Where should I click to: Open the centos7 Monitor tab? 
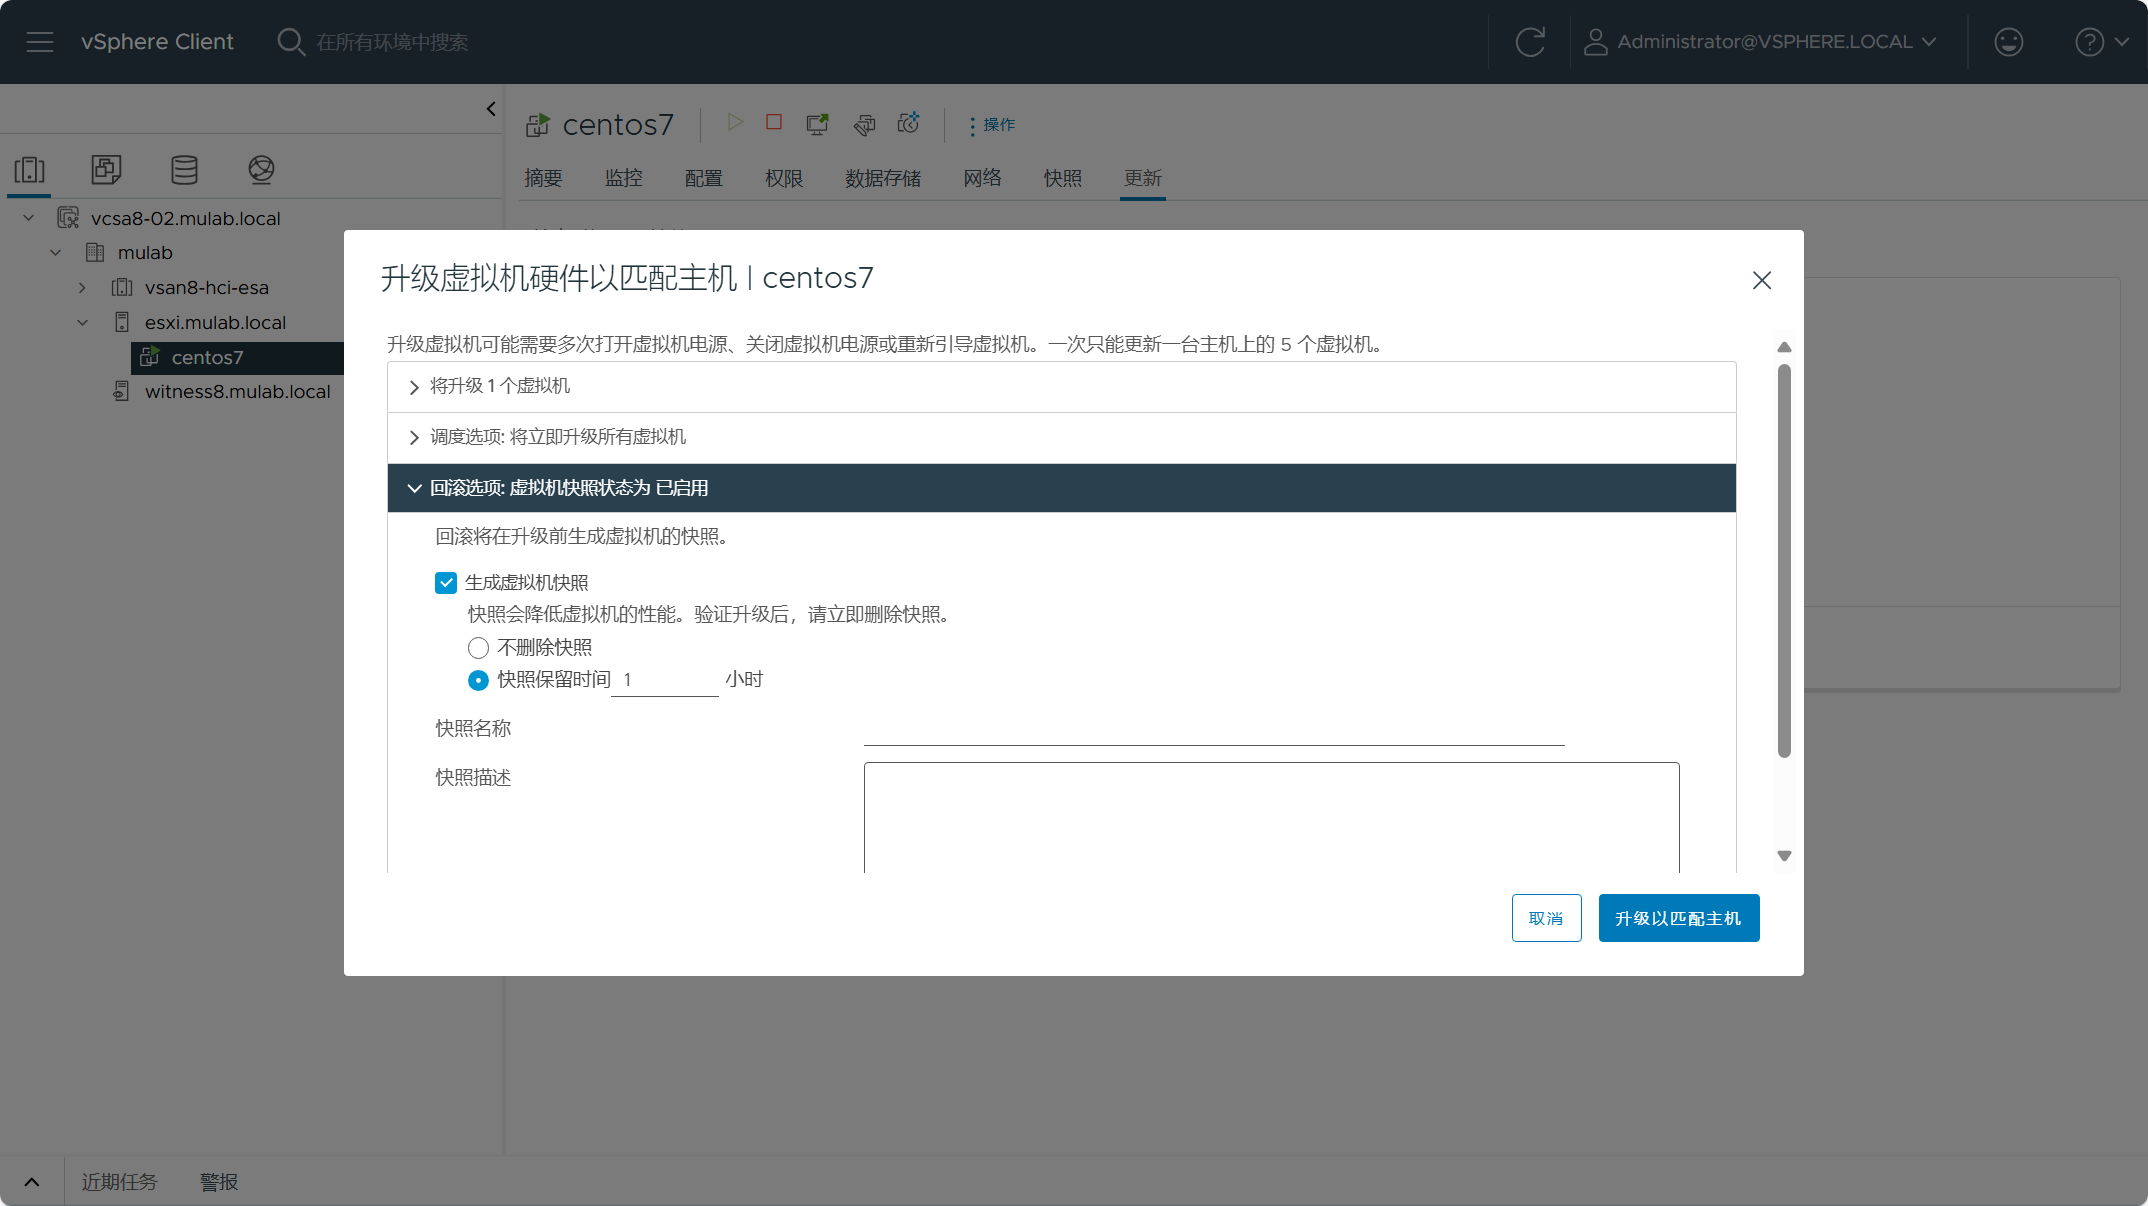click(623, 178)
